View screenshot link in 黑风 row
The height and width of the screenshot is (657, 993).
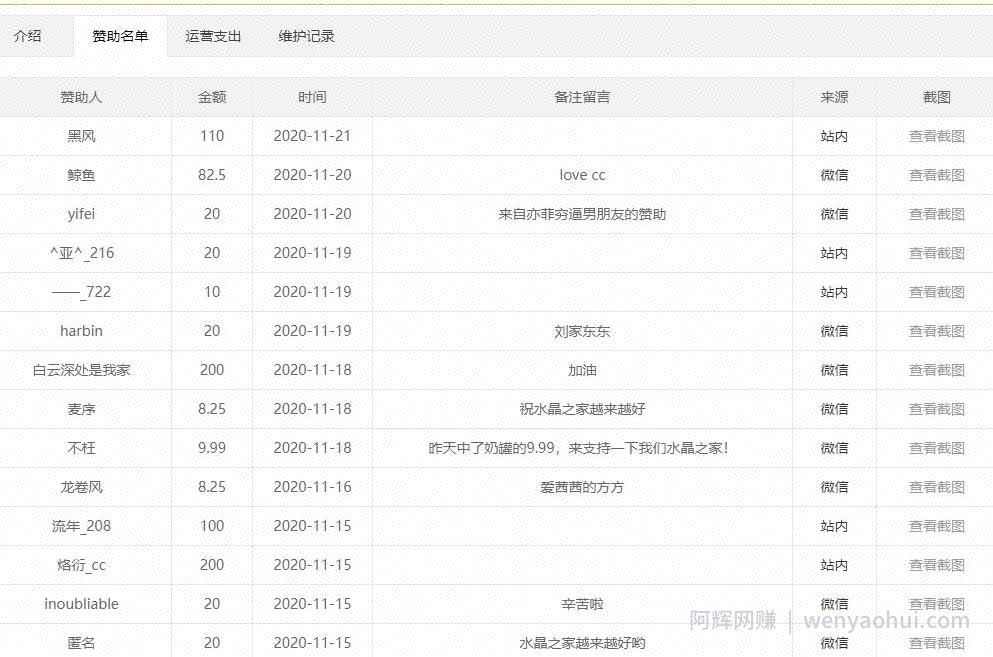pyautogui.click(x=937, y=136)
